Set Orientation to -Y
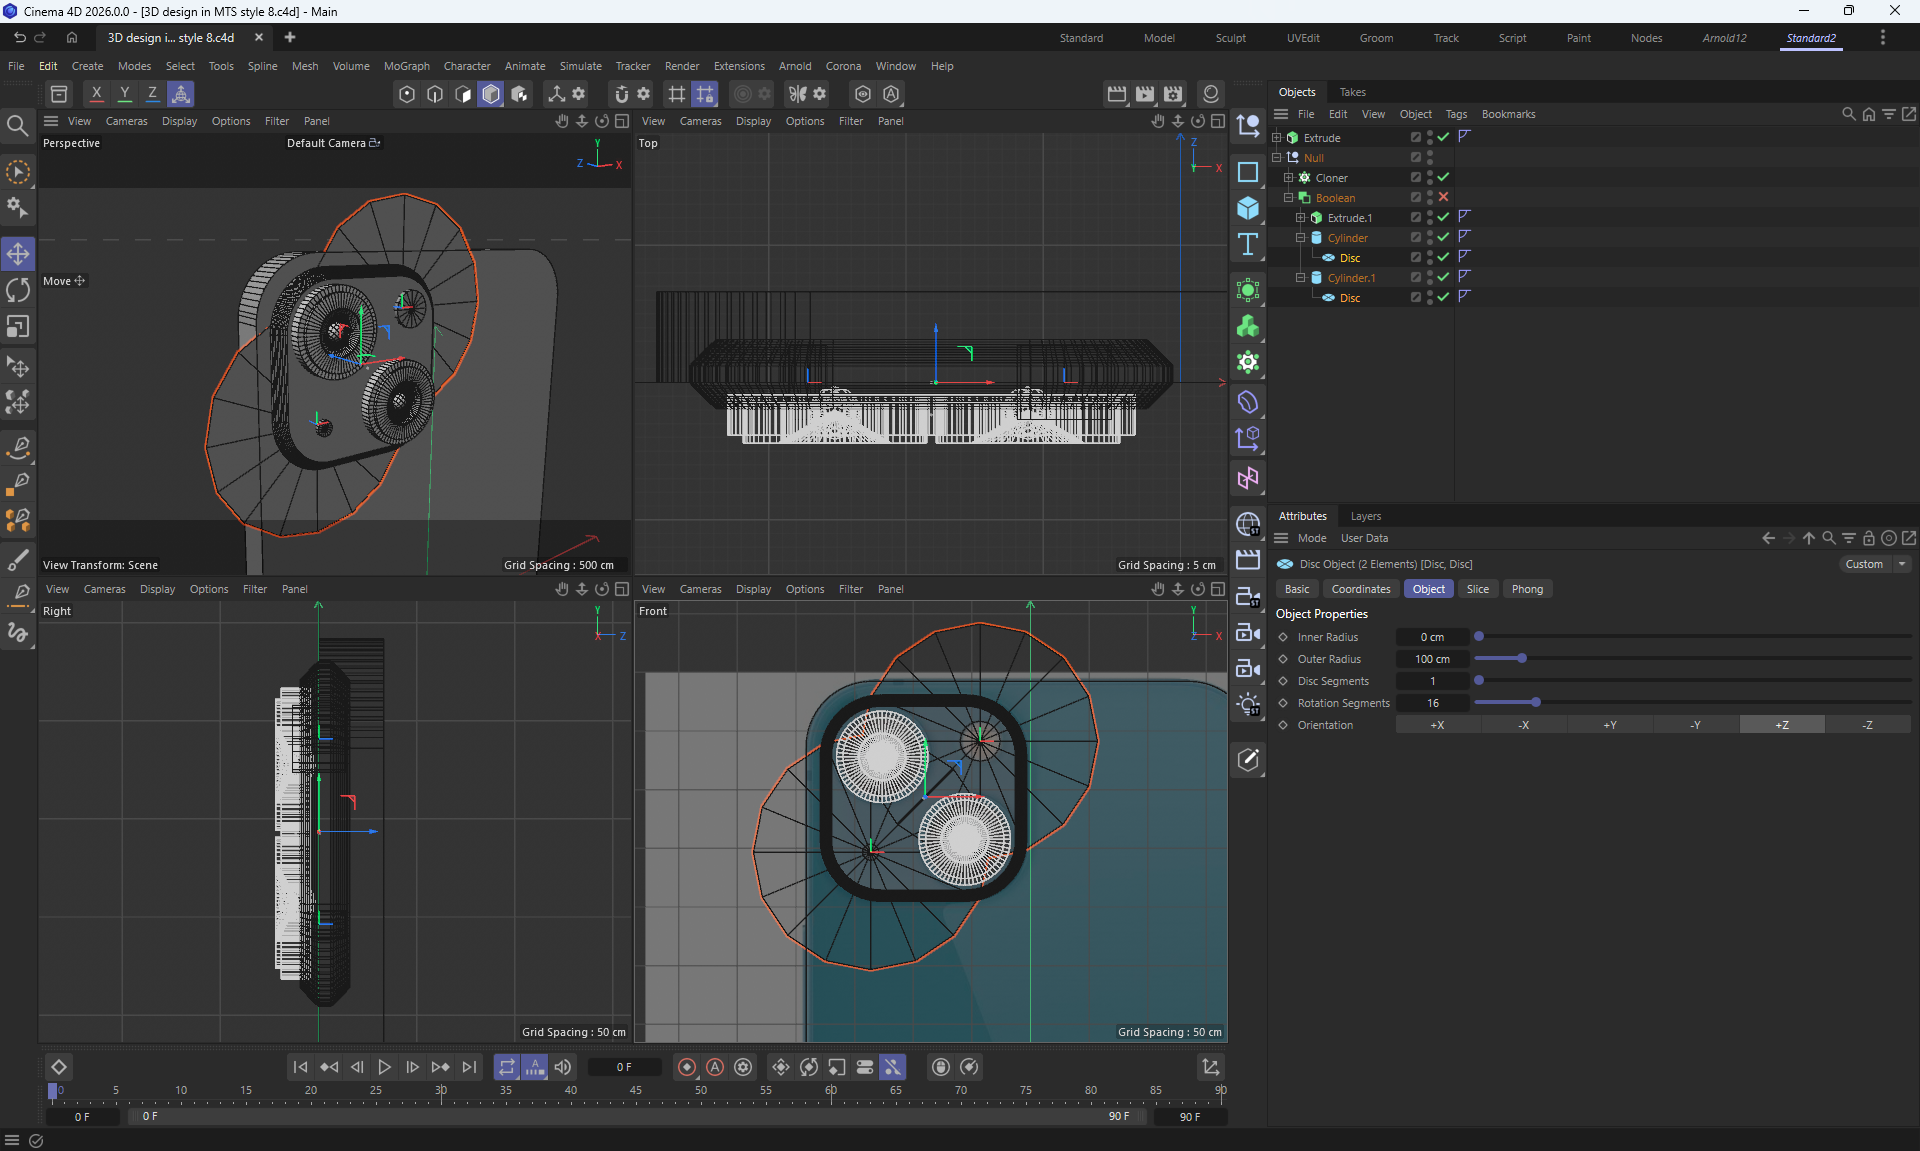The height and width of the screenshot is (1151, 1920). tap(1695, 725)
